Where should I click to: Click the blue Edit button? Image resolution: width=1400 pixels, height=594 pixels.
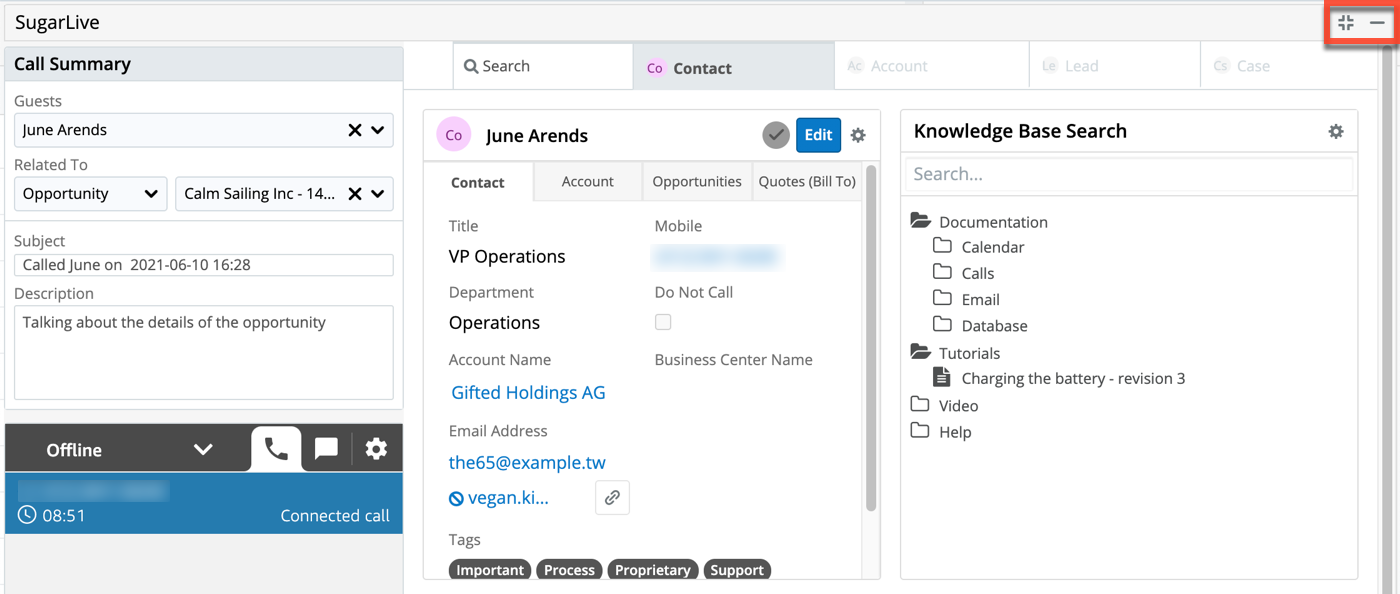coord(818,135)
